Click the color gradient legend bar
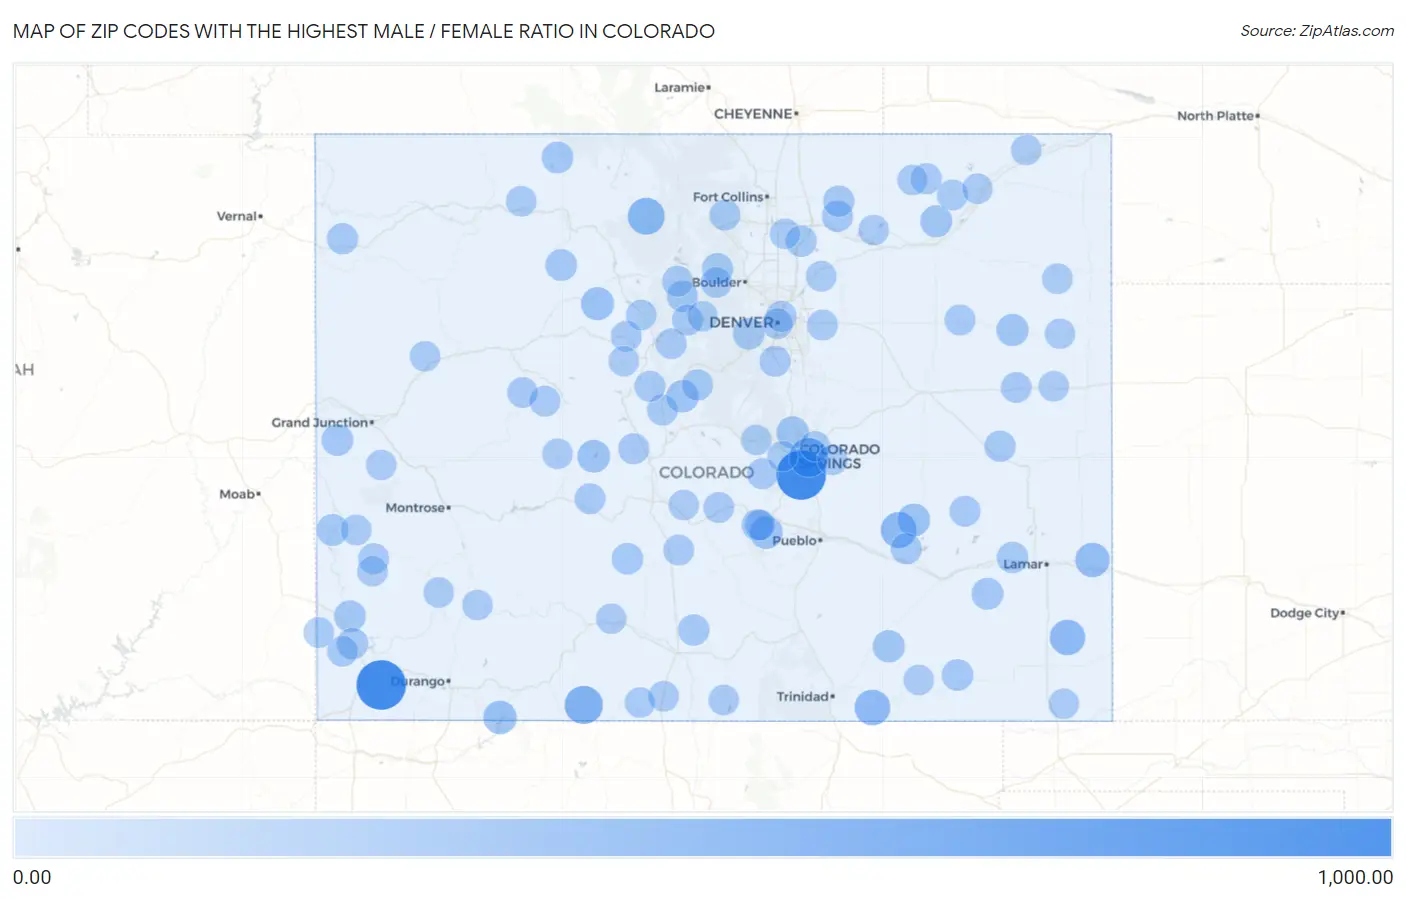Viewport: 1406px width, 899px height. (x=703, y=838)
